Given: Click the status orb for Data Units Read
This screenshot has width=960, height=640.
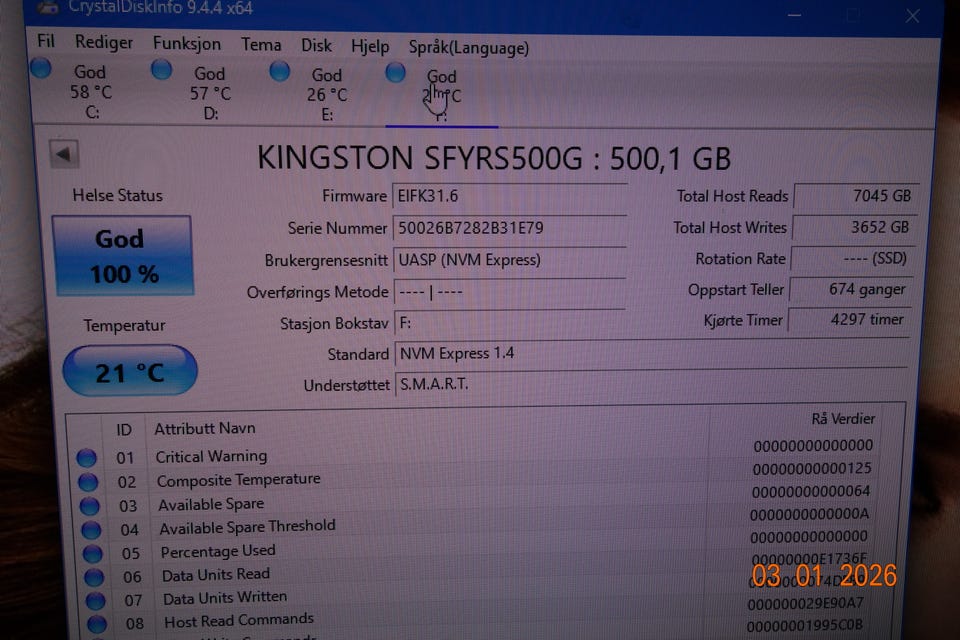Looking at the screenshot, I should 94,578.
